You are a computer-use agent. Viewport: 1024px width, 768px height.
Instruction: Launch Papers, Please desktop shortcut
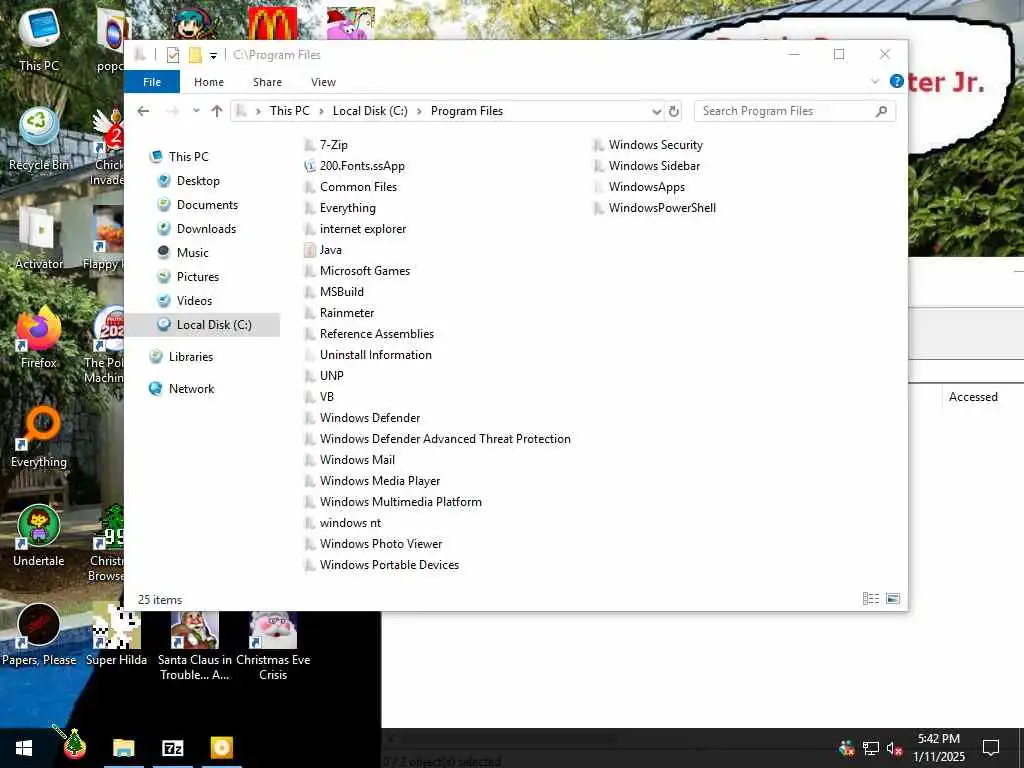(39, 635)
